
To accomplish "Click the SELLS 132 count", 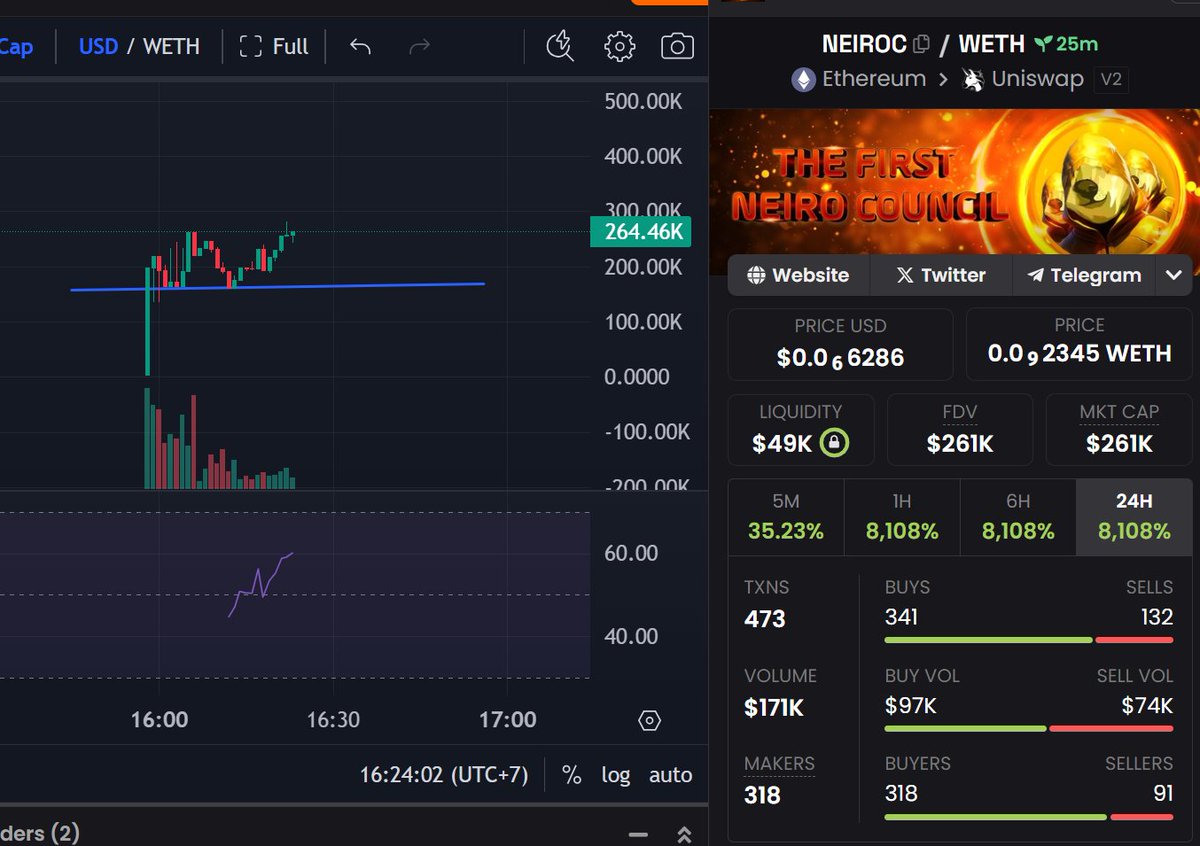I will click(x=1157, y=617).
